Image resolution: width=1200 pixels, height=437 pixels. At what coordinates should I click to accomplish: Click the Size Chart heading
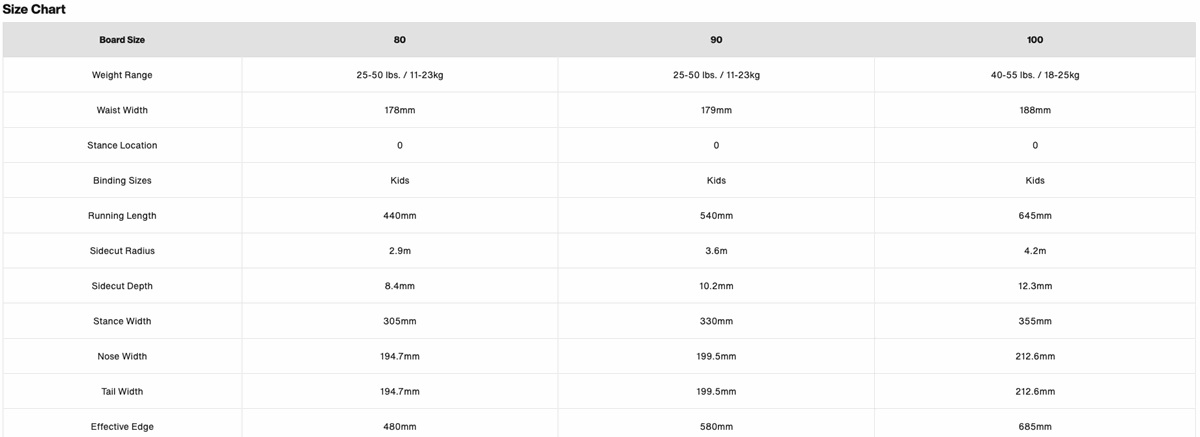click(x=34, y=9)
